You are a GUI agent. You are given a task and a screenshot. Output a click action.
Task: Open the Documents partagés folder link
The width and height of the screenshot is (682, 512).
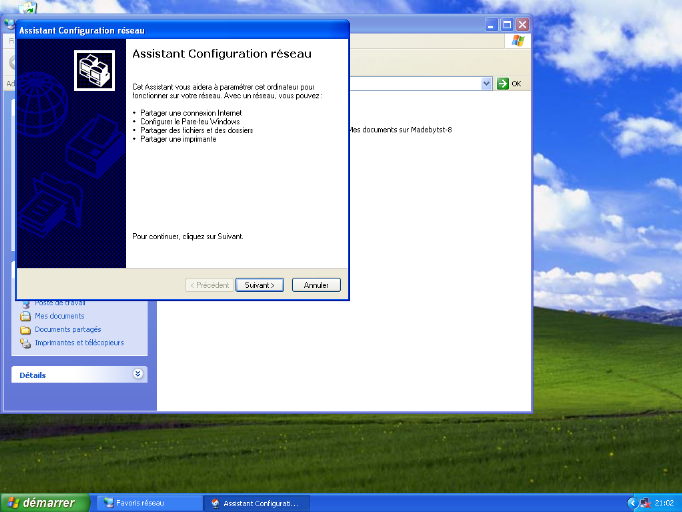(67, 329)
